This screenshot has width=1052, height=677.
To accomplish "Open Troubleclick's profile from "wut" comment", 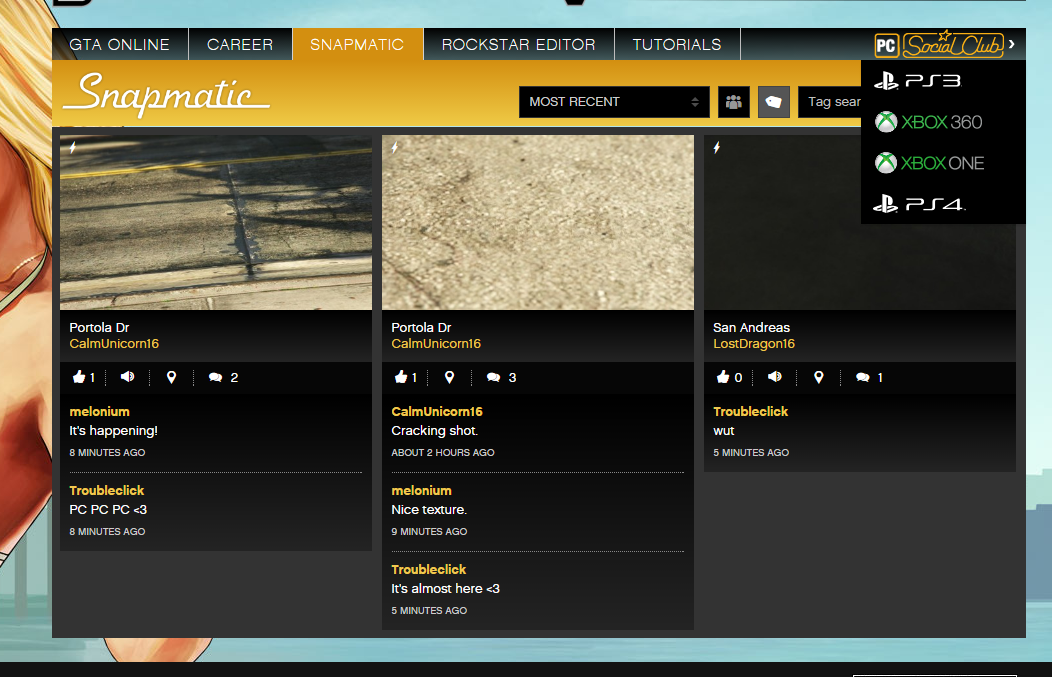I will (x=751, y=411).
